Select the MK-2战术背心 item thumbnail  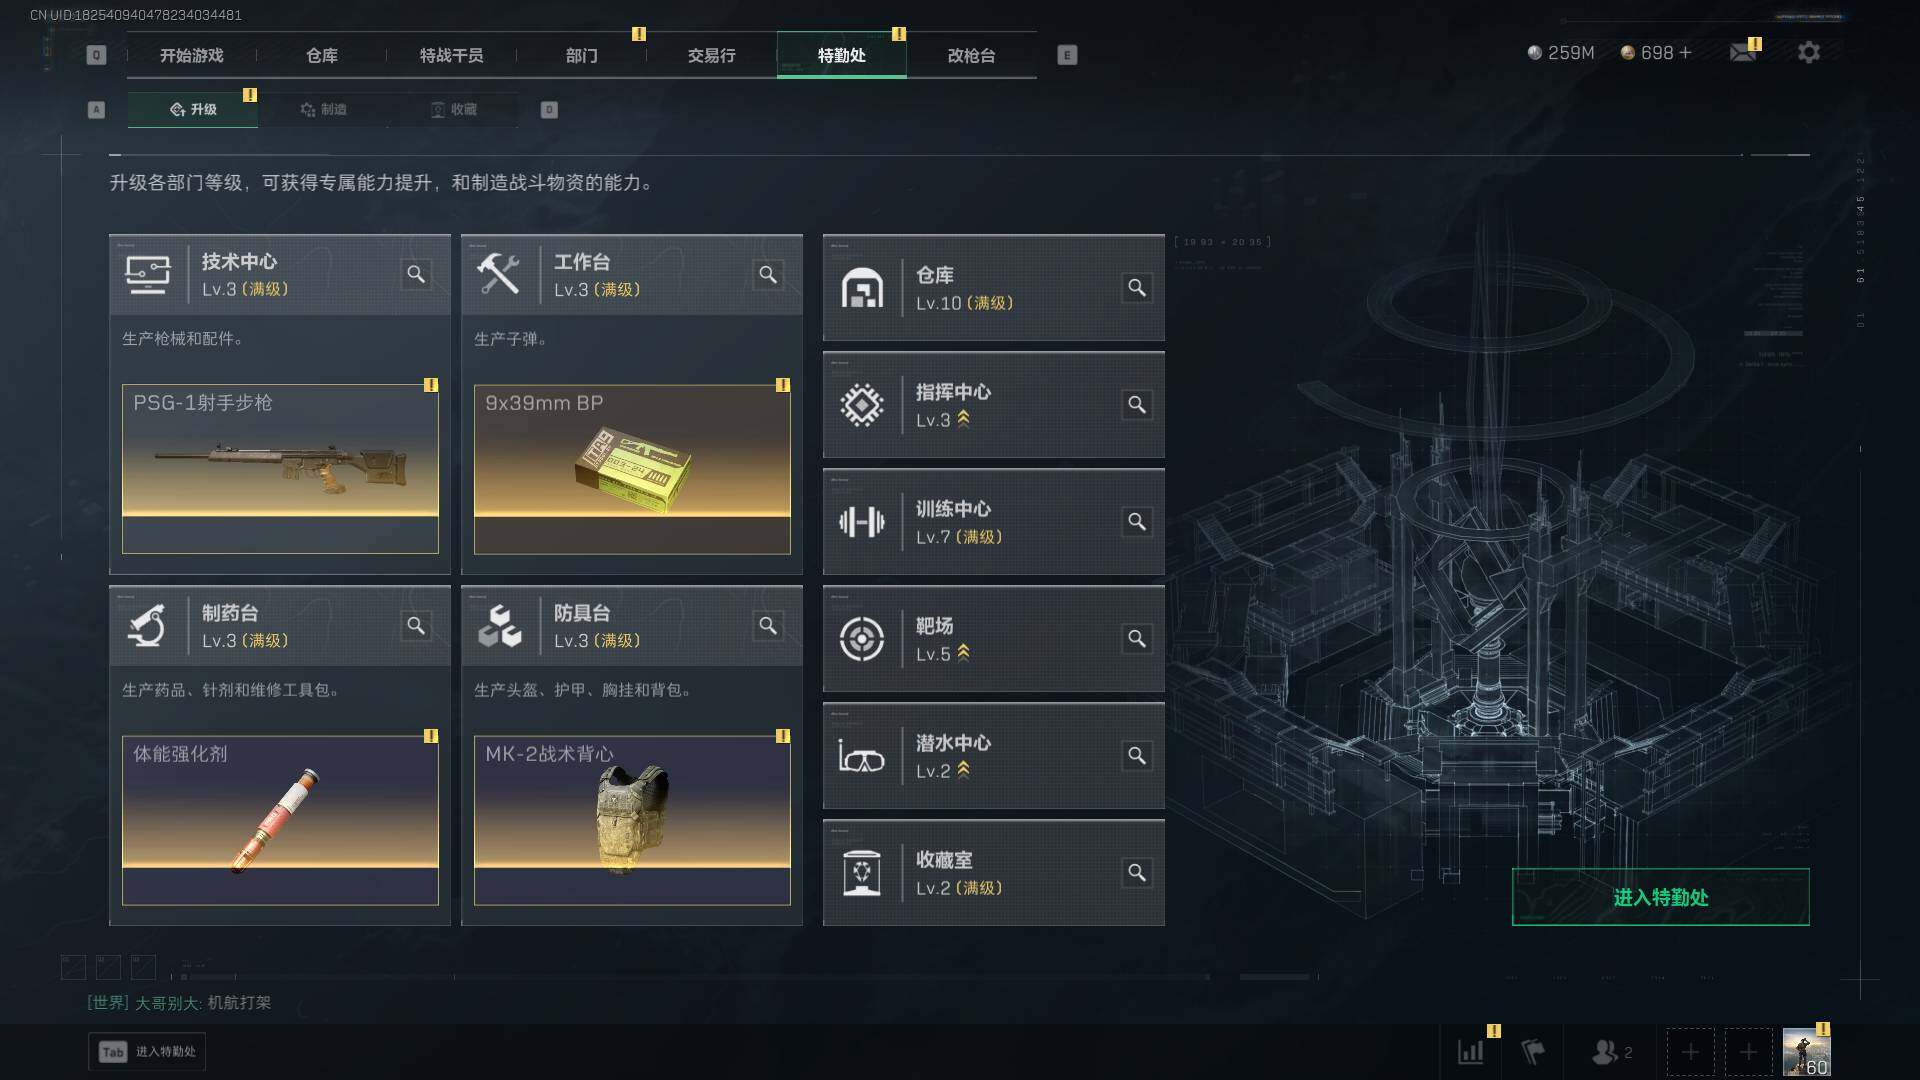(632, 820)
